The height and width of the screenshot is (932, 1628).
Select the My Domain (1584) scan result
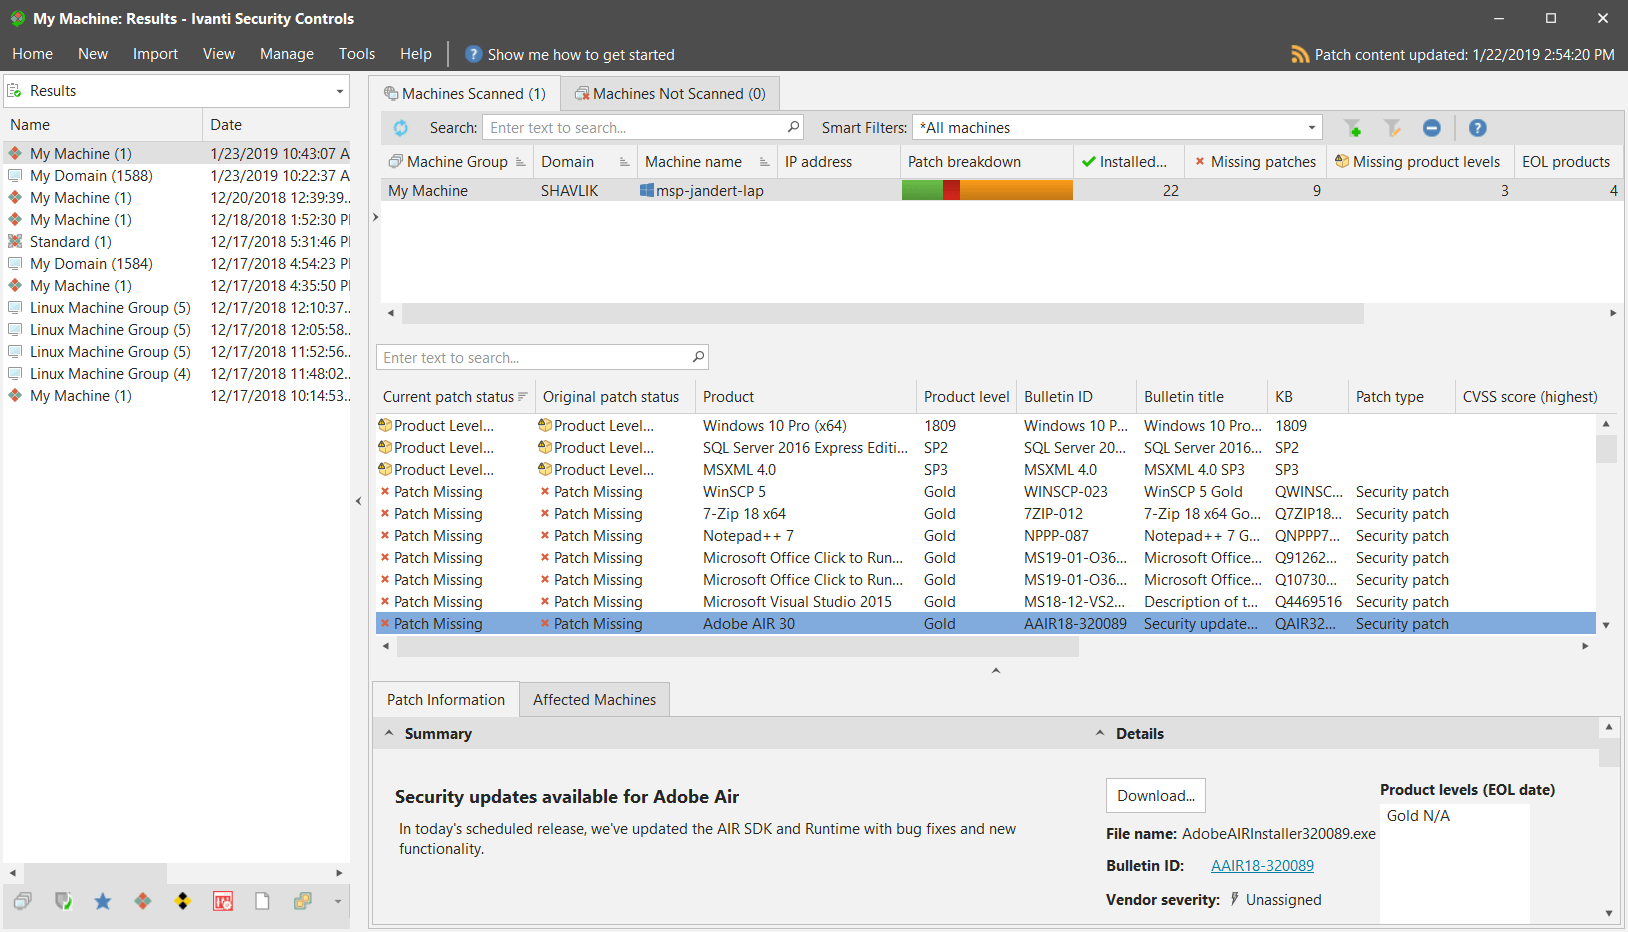(x=177, y=264)
